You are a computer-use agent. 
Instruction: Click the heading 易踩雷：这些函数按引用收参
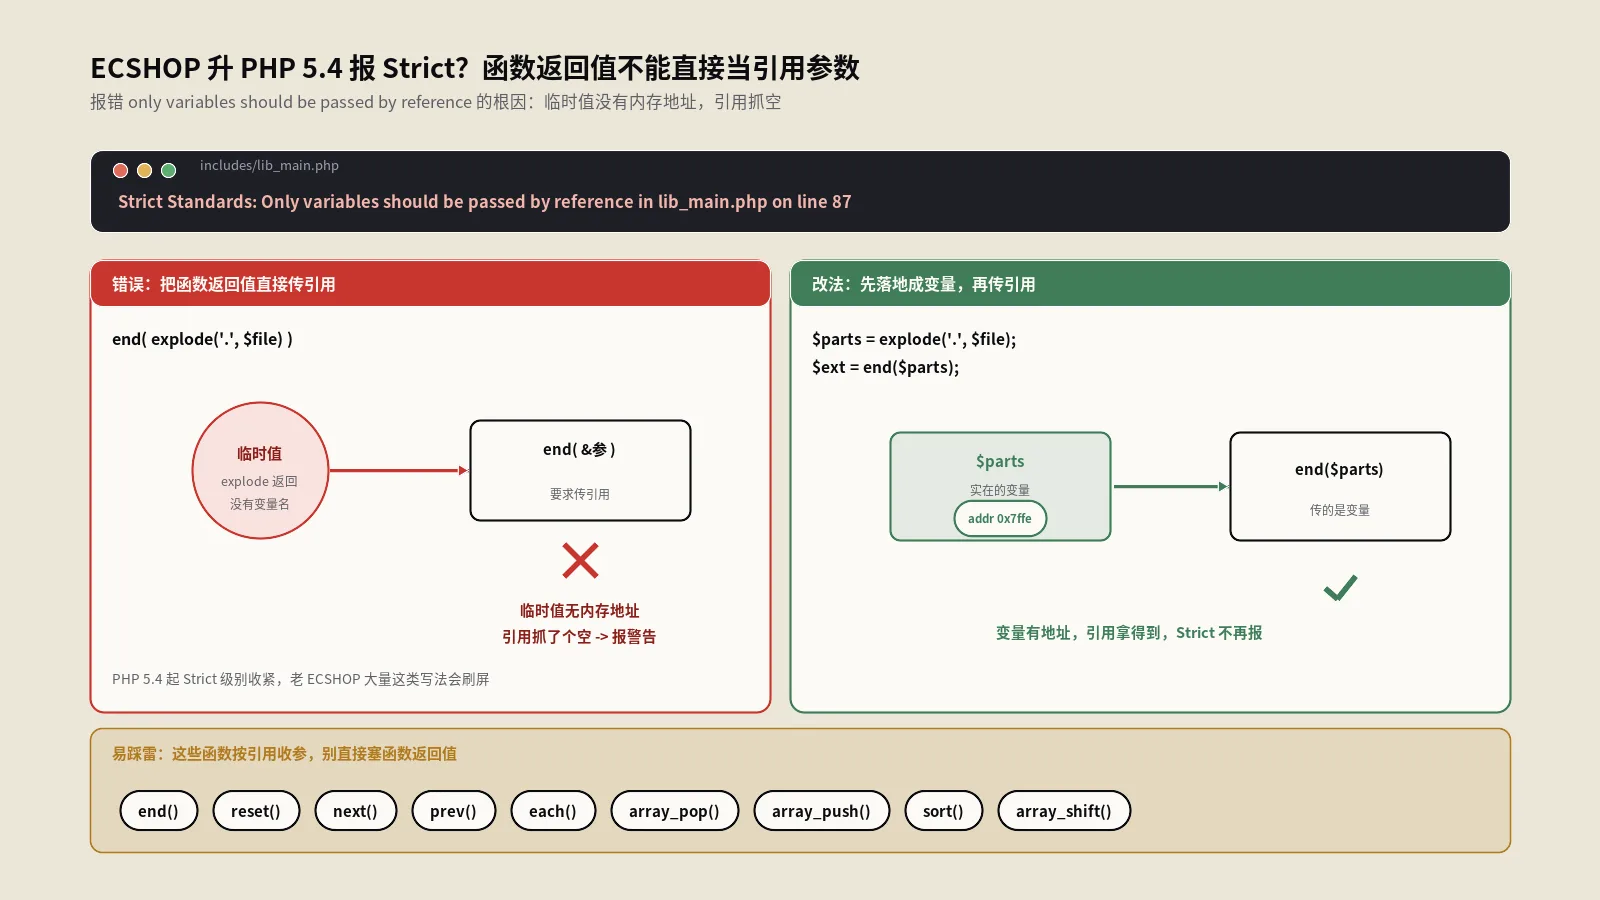tap(284, 754)
